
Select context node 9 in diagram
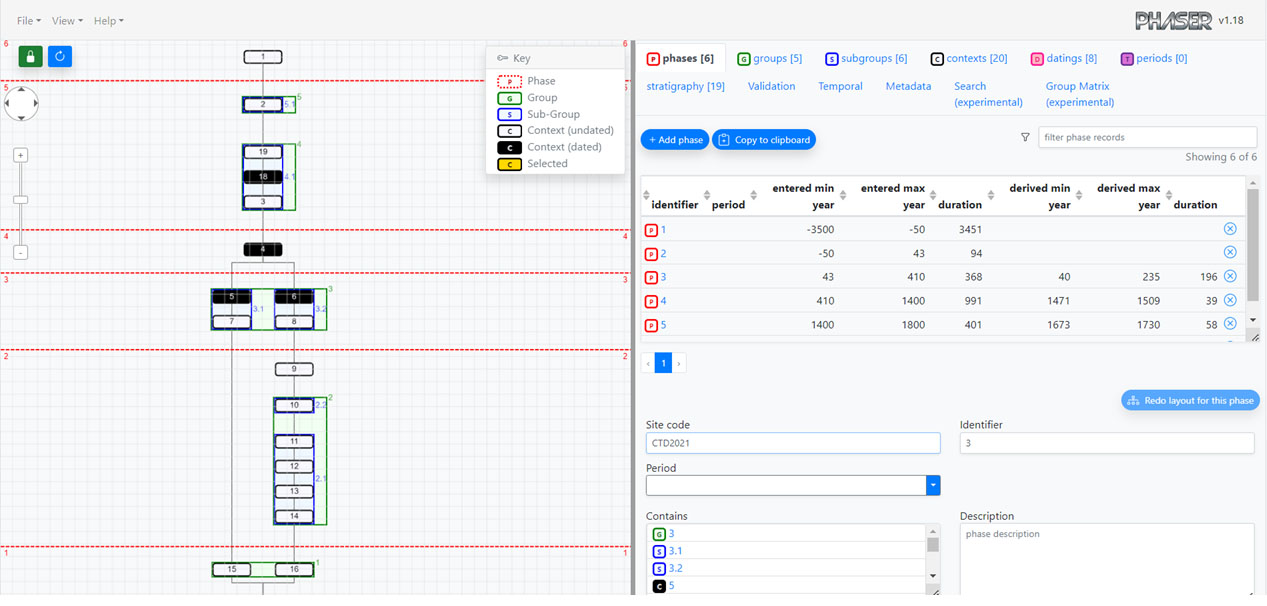[x=294, y=370]
